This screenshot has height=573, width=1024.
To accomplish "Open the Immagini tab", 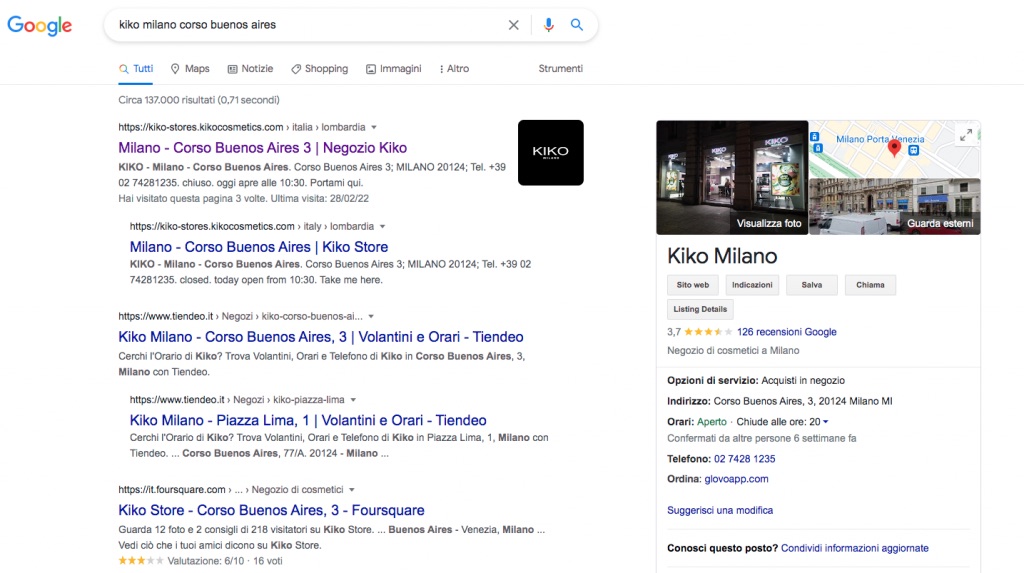I will point(394,69).
